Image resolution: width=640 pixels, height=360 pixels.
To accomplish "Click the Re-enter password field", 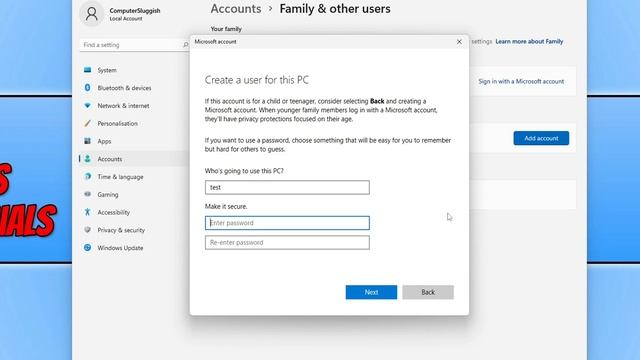I will click(x=287, y=242).
